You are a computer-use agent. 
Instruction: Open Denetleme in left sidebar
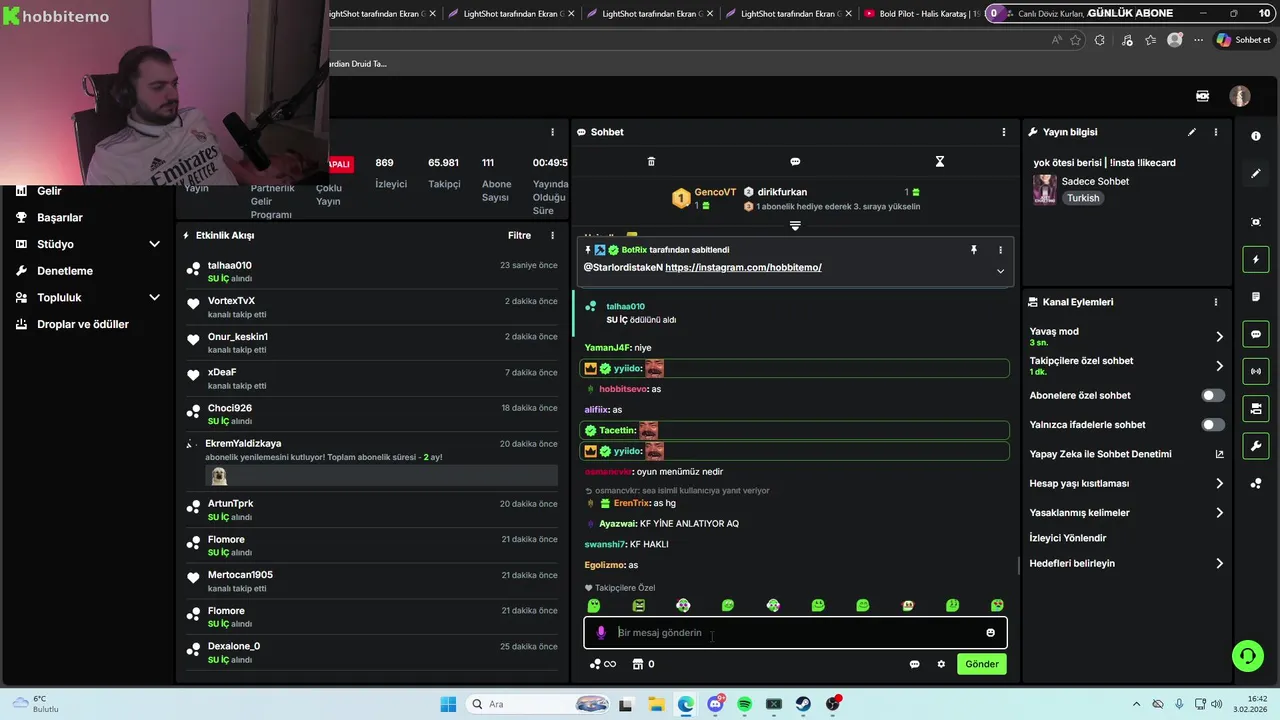pyautogui.click(x=65, y=271)
